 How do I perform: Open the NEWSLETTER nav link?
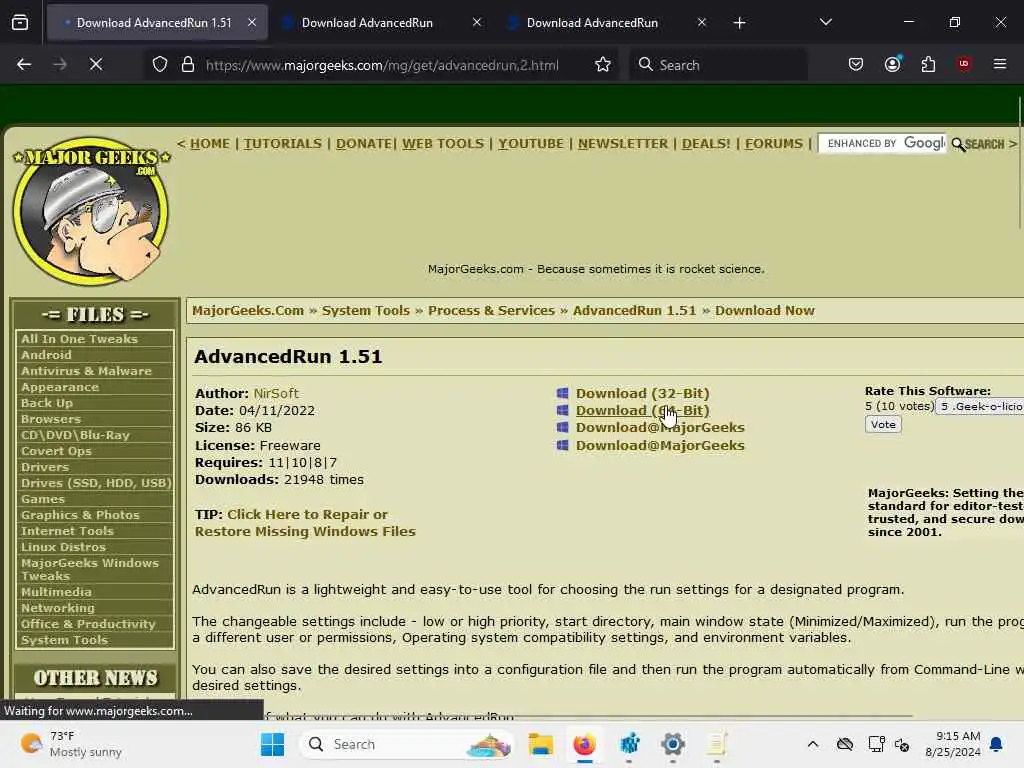click(x=623, y=143)
